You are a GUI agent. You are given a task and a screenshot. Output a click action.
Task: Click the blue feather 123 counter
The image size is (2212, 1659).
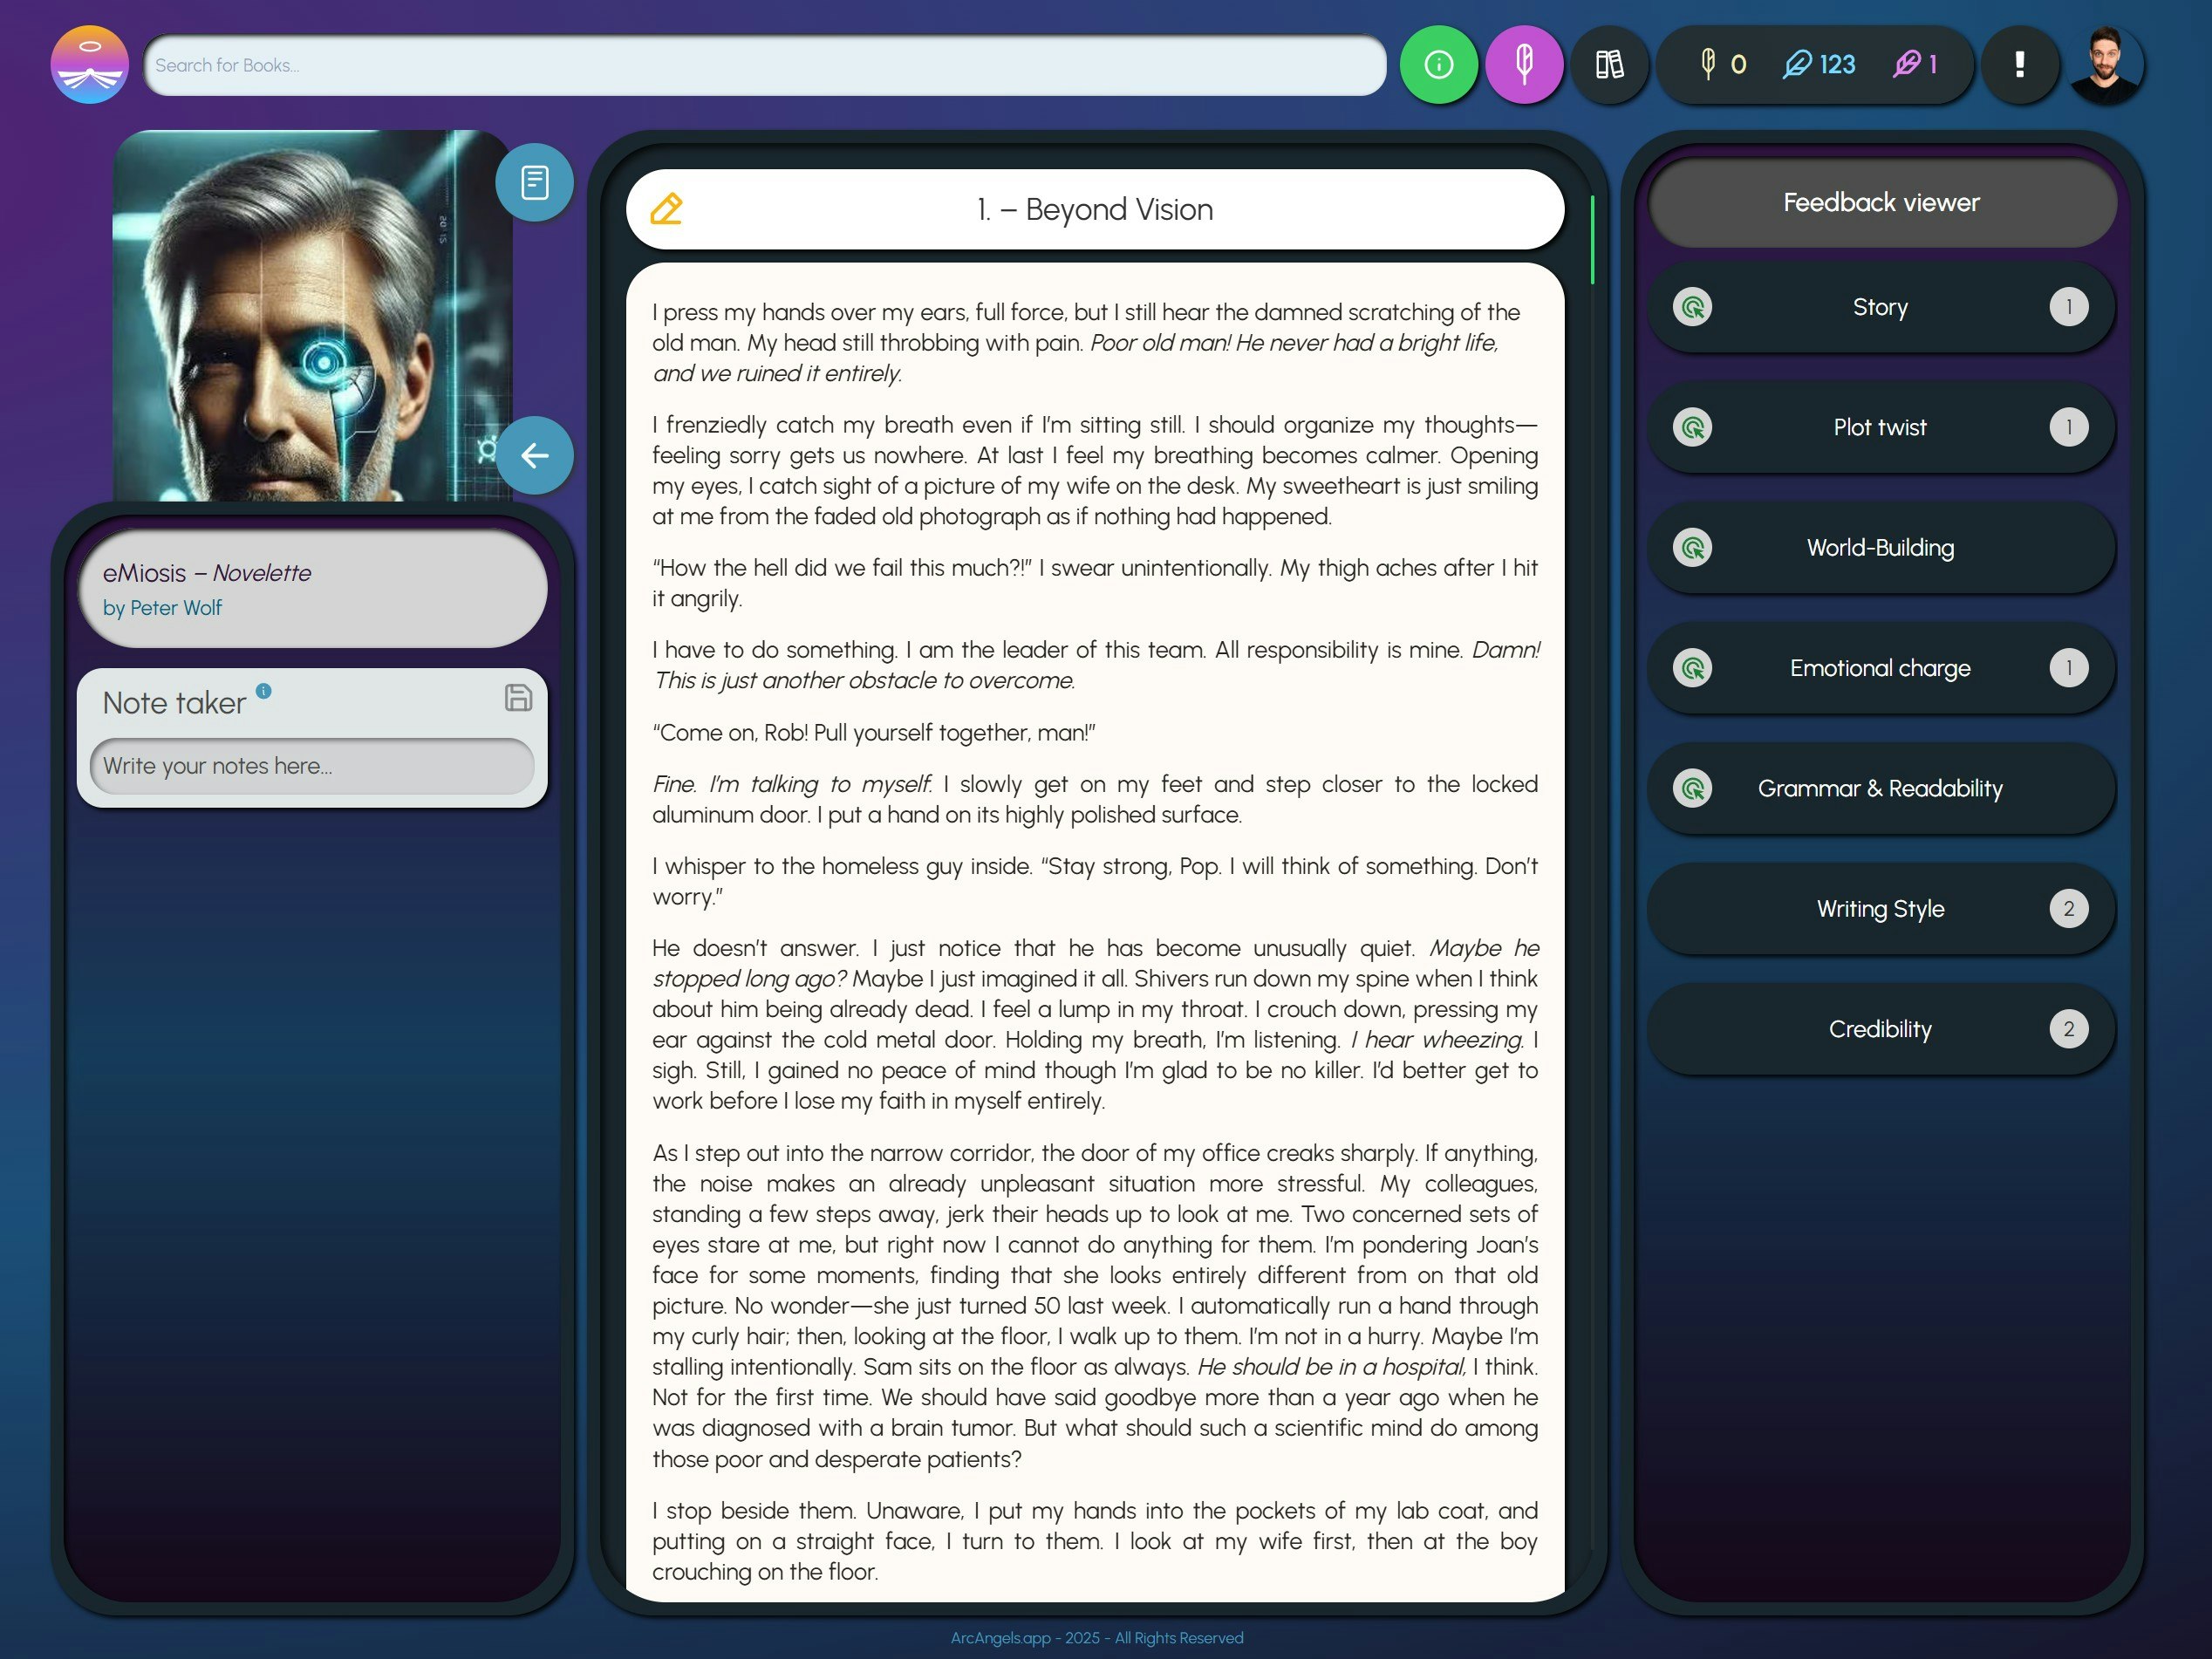[1819, 65]
